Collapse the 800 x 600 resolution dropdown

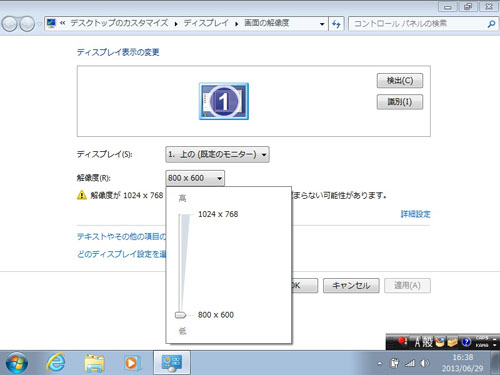(195, 178)
